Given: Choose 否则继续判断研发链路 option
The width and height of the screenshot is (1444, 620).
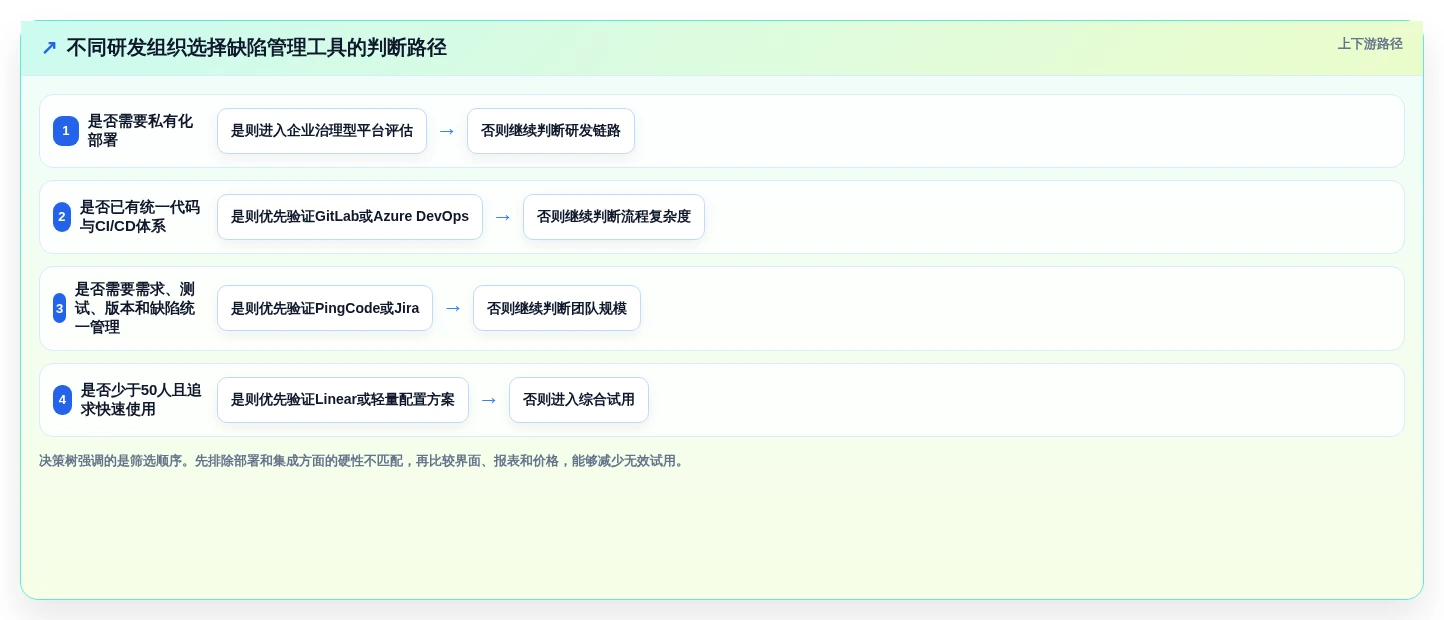Looking at the screenshot, I should [551, 131].
